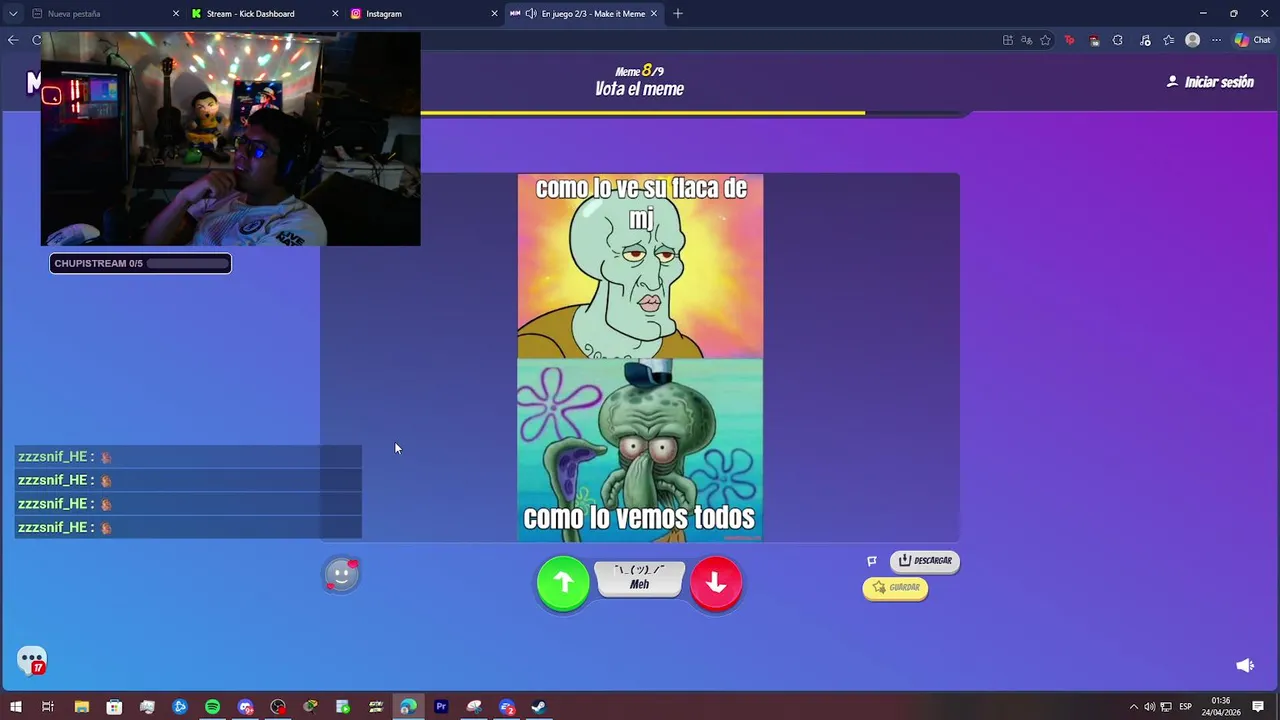
Task: Click the translate page icon
Action: (x=1027, y=40)
